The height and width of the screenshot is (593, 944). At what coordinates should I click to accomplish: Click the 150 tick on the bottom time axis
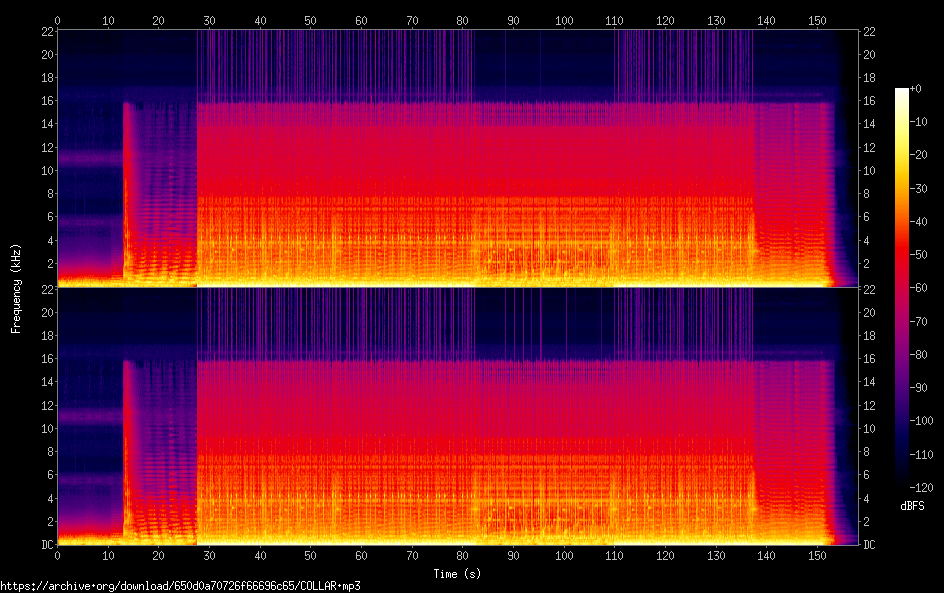(817, 556)
